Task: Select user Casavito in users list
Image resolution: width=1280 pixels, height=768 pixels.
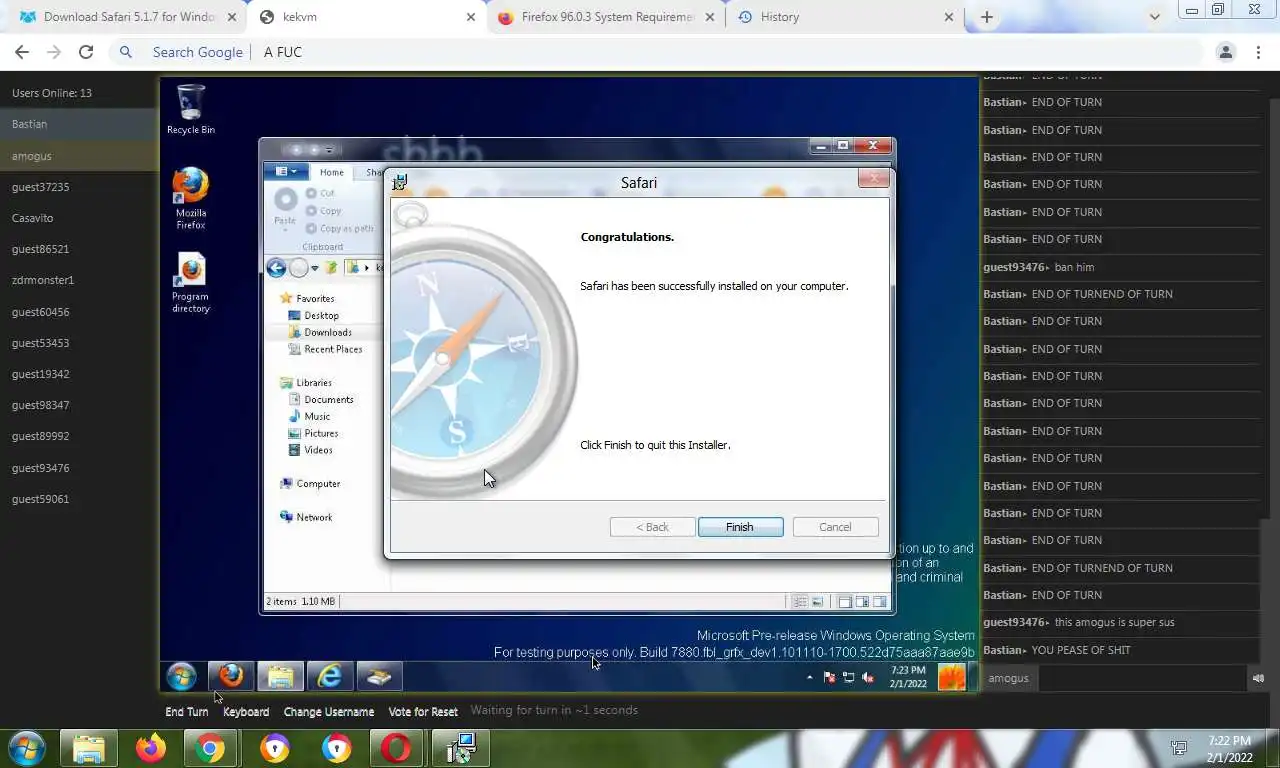Action: [x=79, y=218]
